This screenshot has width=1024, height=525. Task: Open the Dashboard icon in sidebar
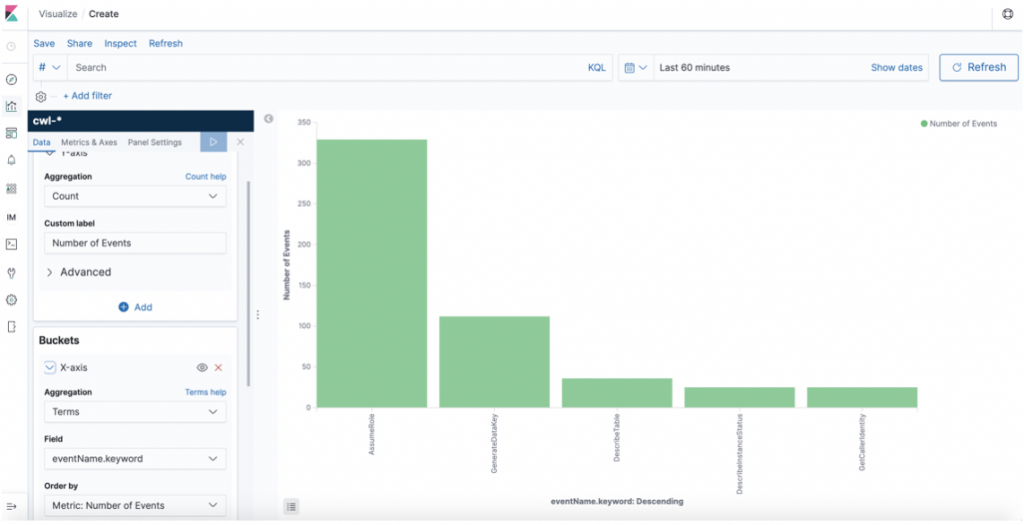[11, 133]
